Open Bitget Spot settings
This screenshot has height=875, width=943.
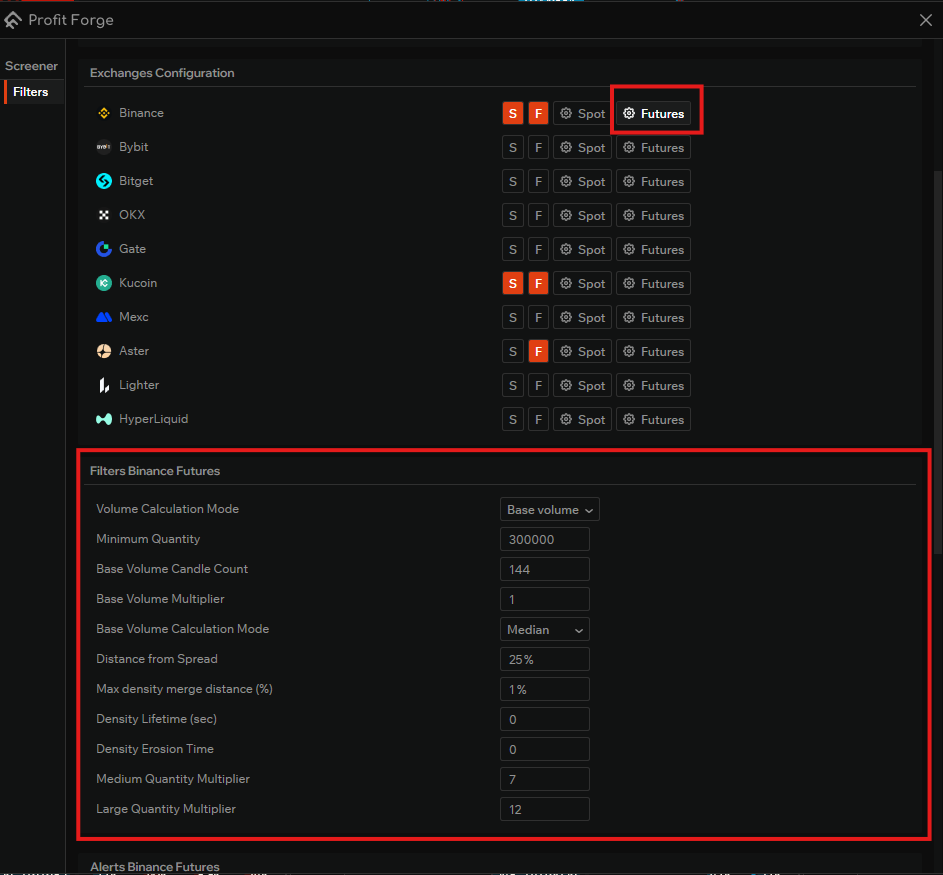click(582, 182)
